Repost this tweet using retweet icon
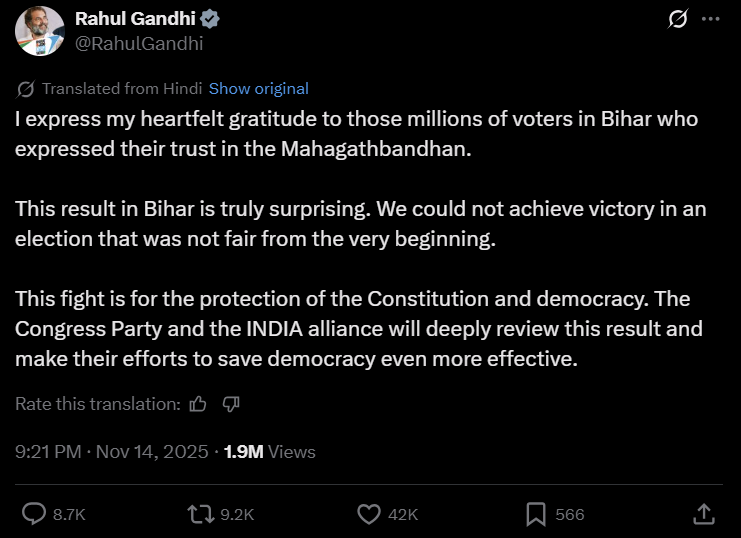 coord(200,514)
